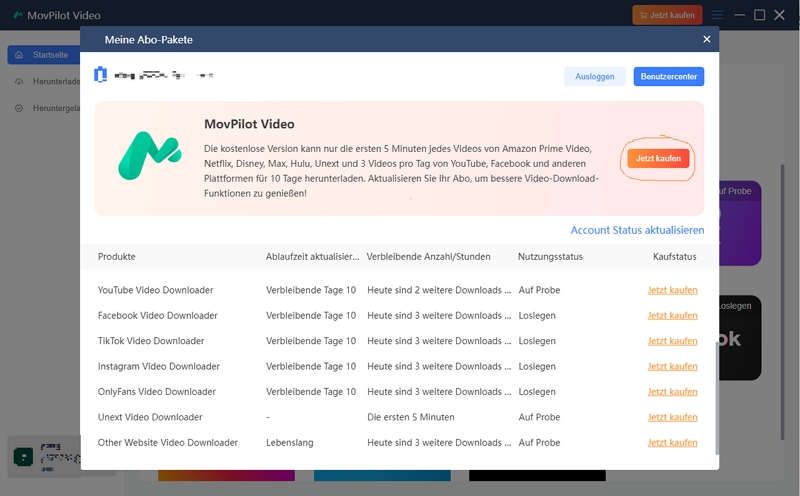Close the Meine Abo-Pakete dialog
800x496 pixels.
[706, 39]
